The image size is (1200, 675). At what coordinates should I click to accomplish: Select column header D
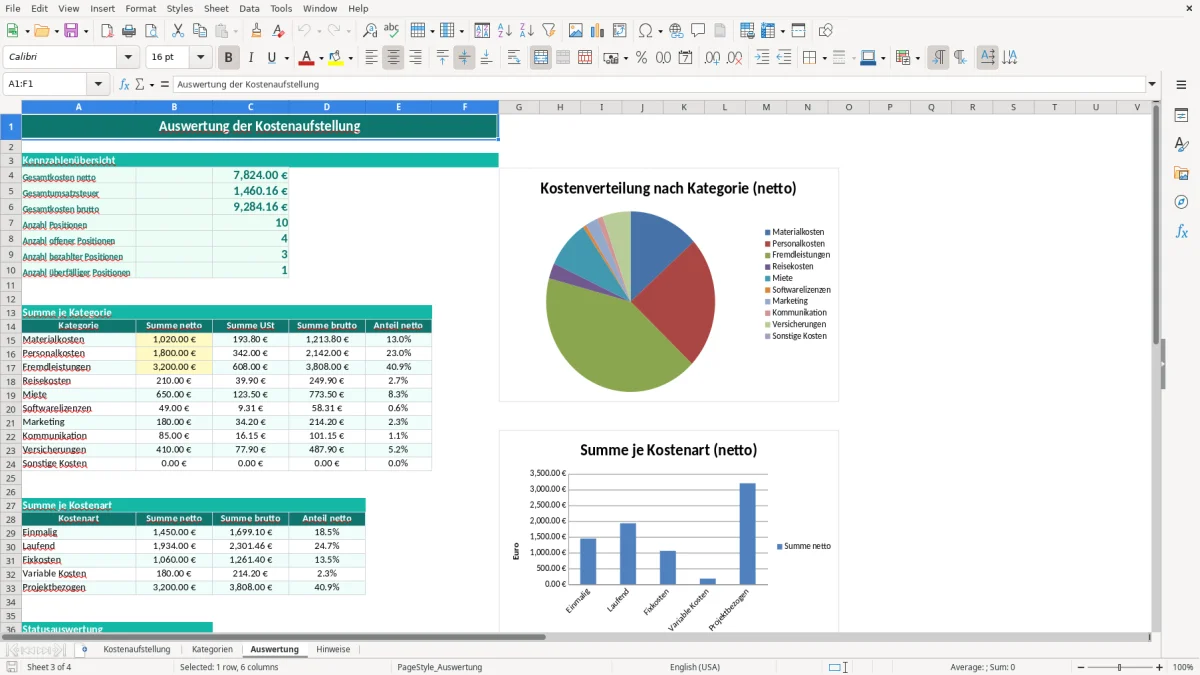coord(327,107)
